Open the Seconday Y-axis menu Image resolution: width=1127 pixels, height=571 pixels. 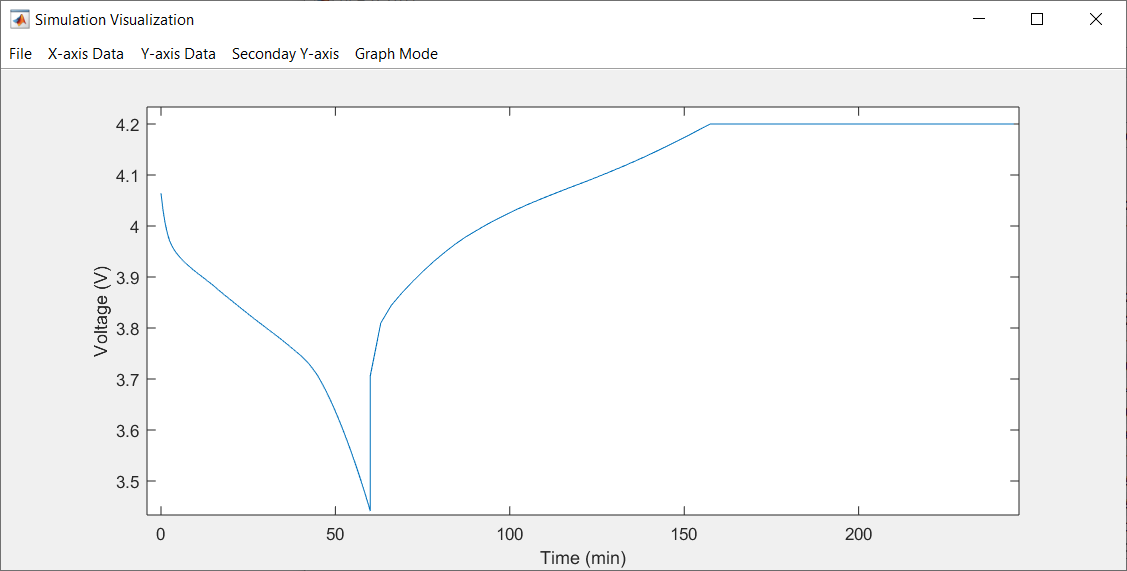tap(285, 54)
